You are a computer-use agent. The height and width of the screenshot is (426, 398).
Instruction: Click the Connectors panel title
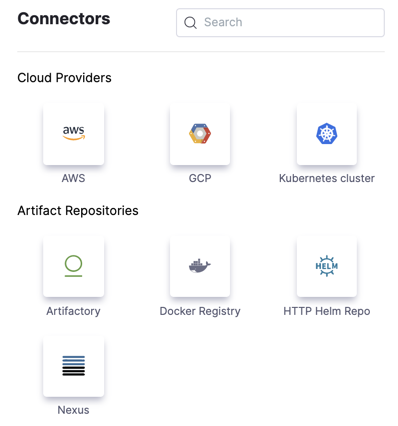tap(64, 19)
